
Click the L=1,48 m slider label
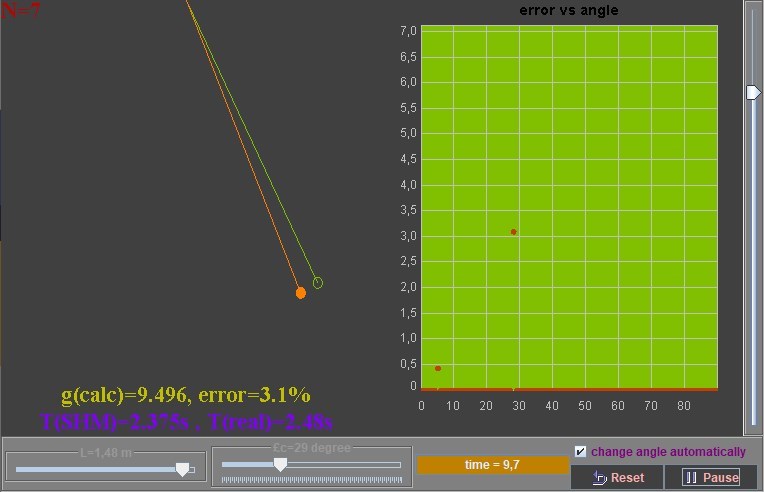104,453
